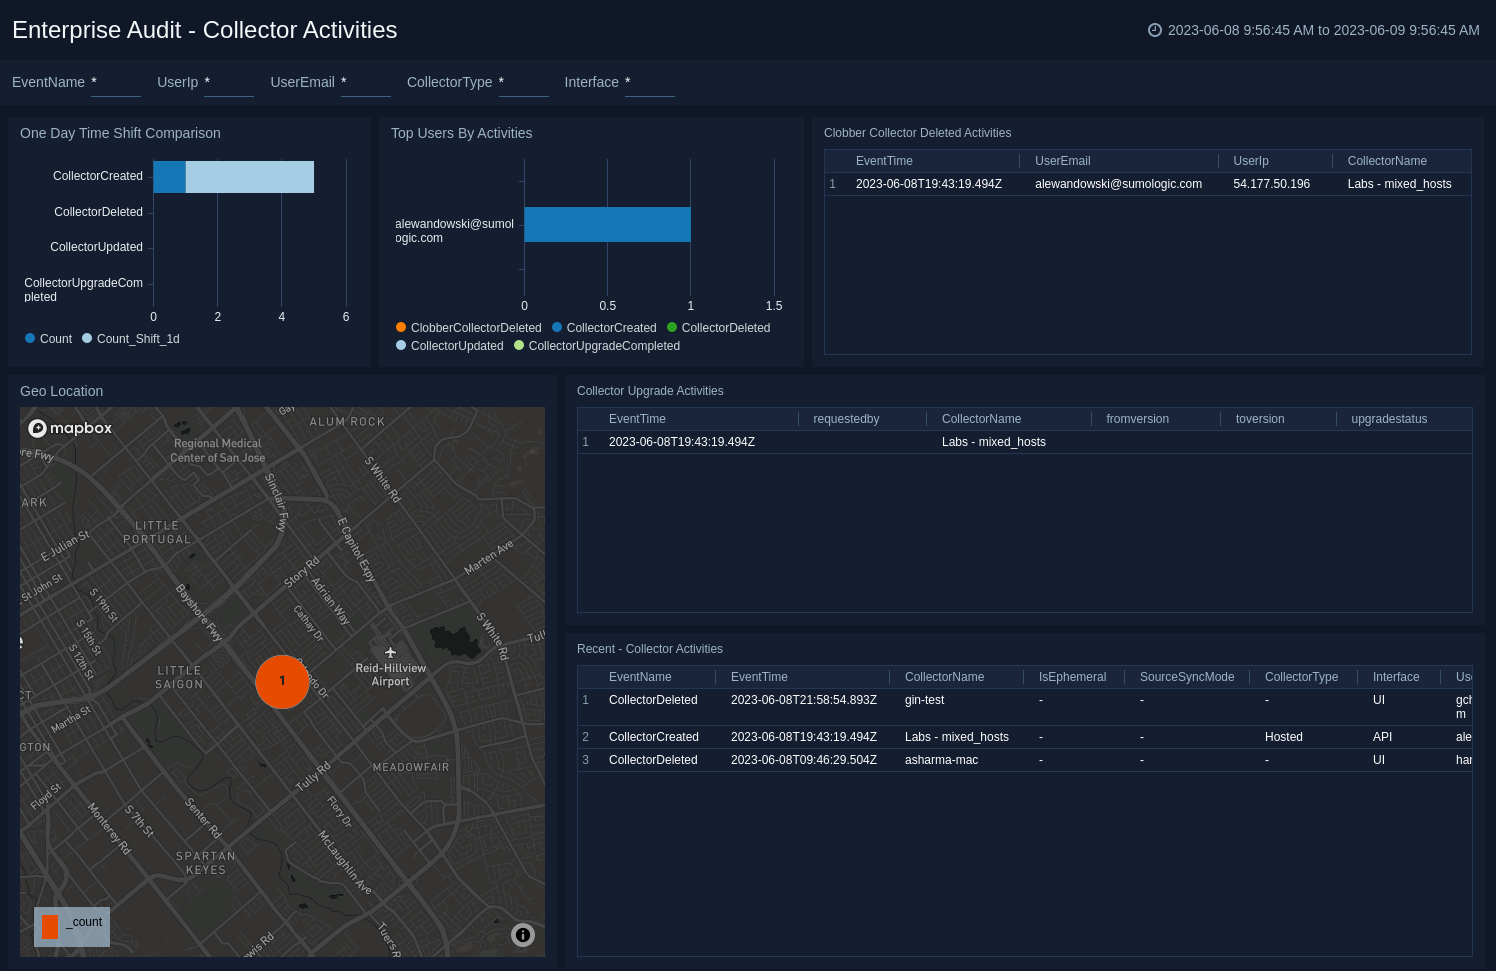1496x971 pixels.
Task: Click the EventName filter field
Action: [x=115, y=83]
